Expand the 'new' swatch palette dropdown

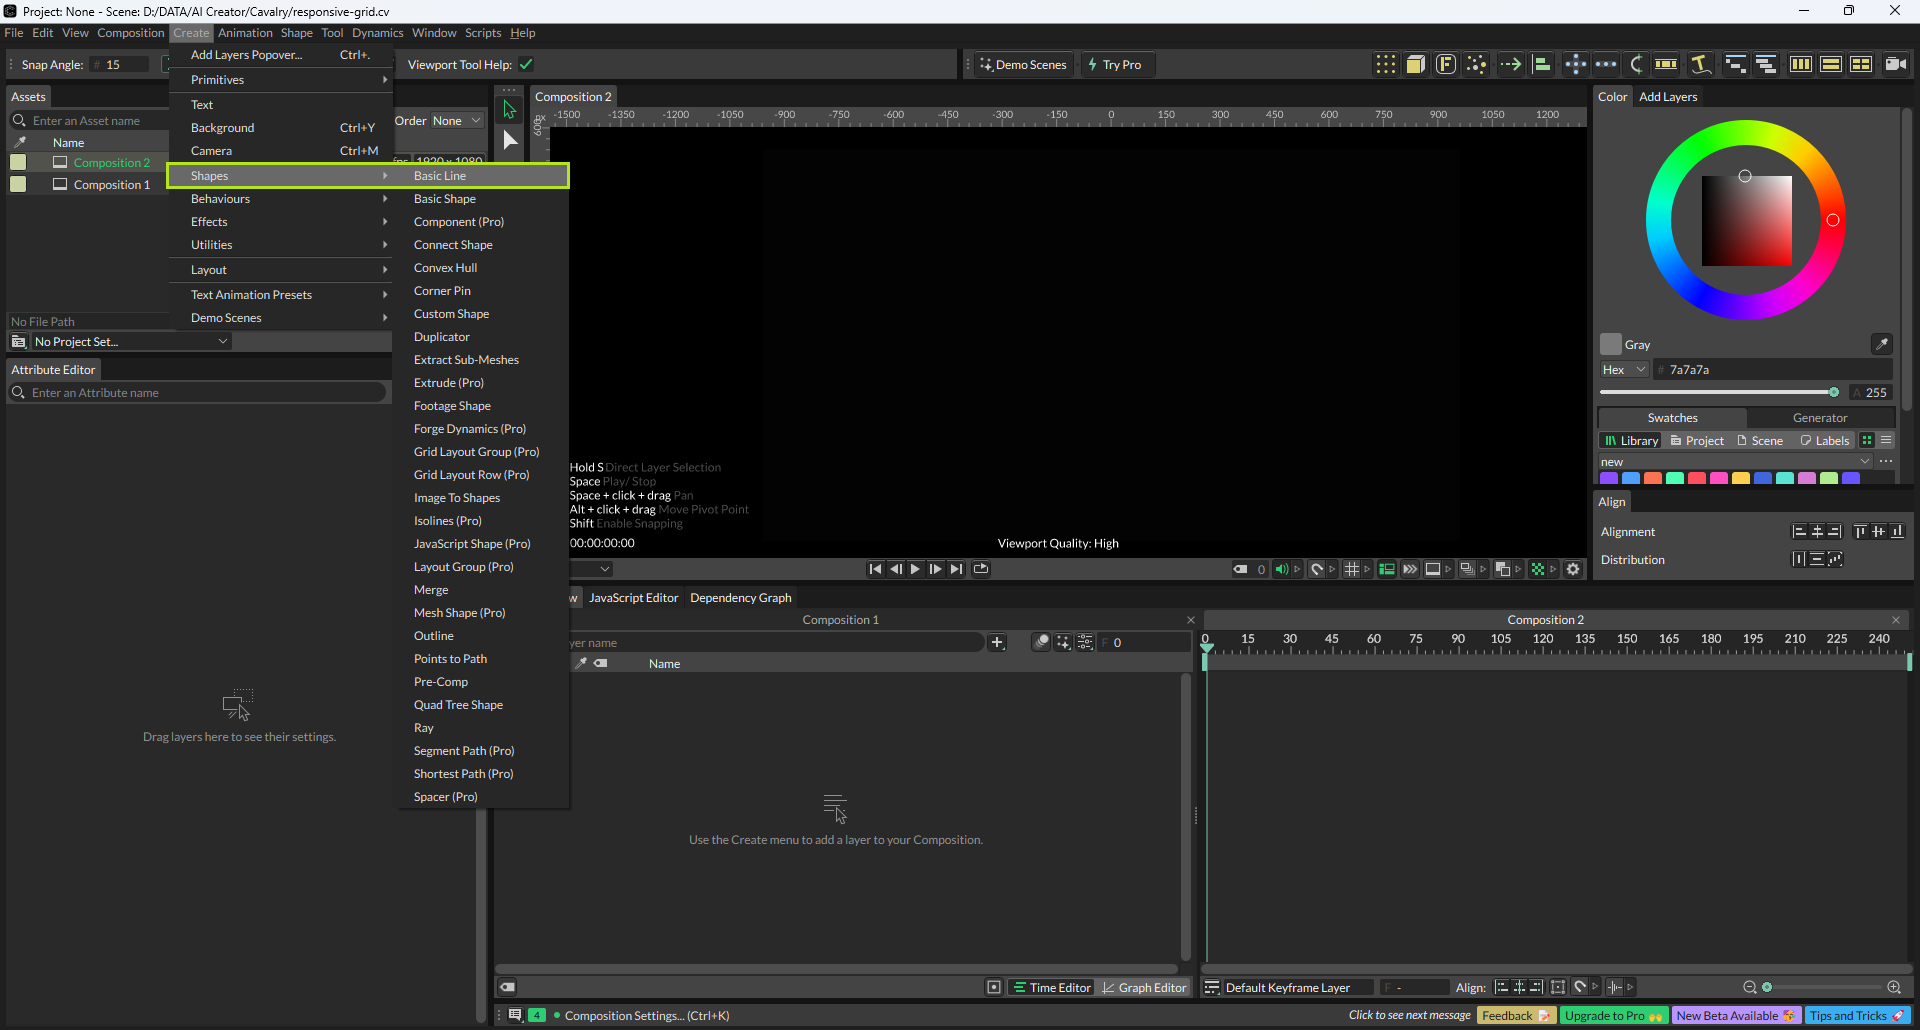1864,462
